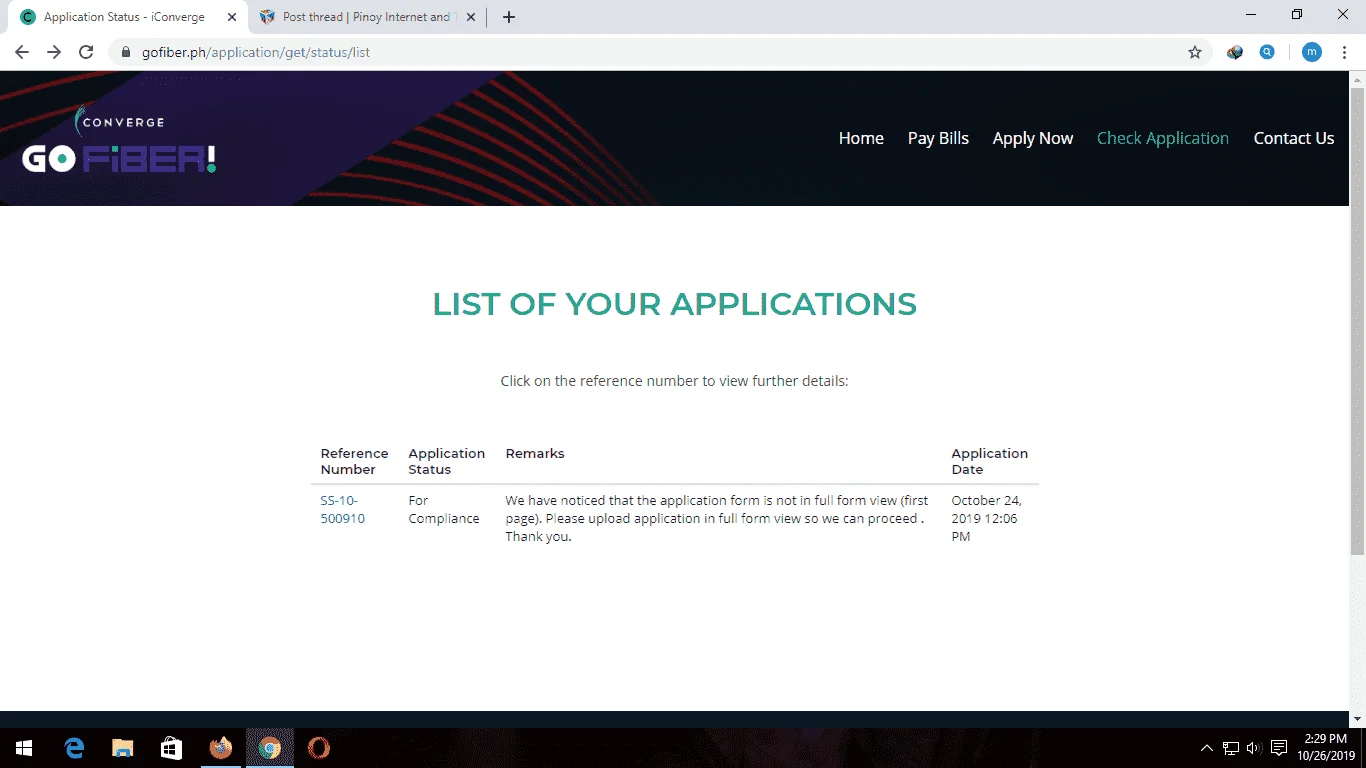The width and height of the screenshot is (1366, 768).
Task: Launch Microsoft Edge from taskbar
Action: point(74,748)
